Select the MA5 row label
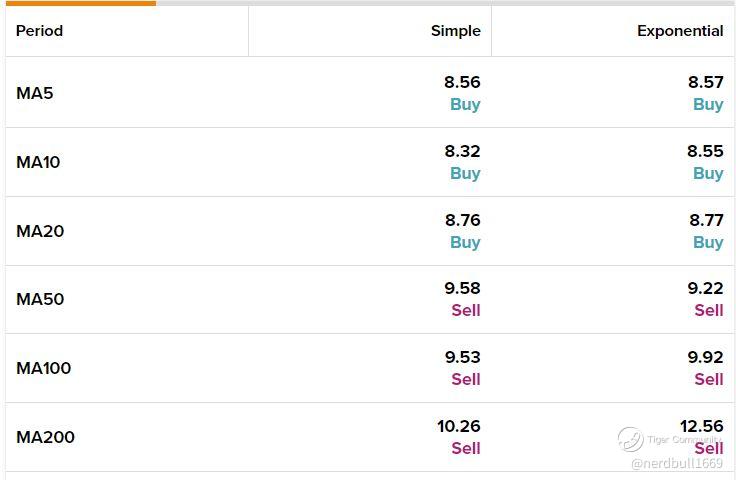 point(35,93)
